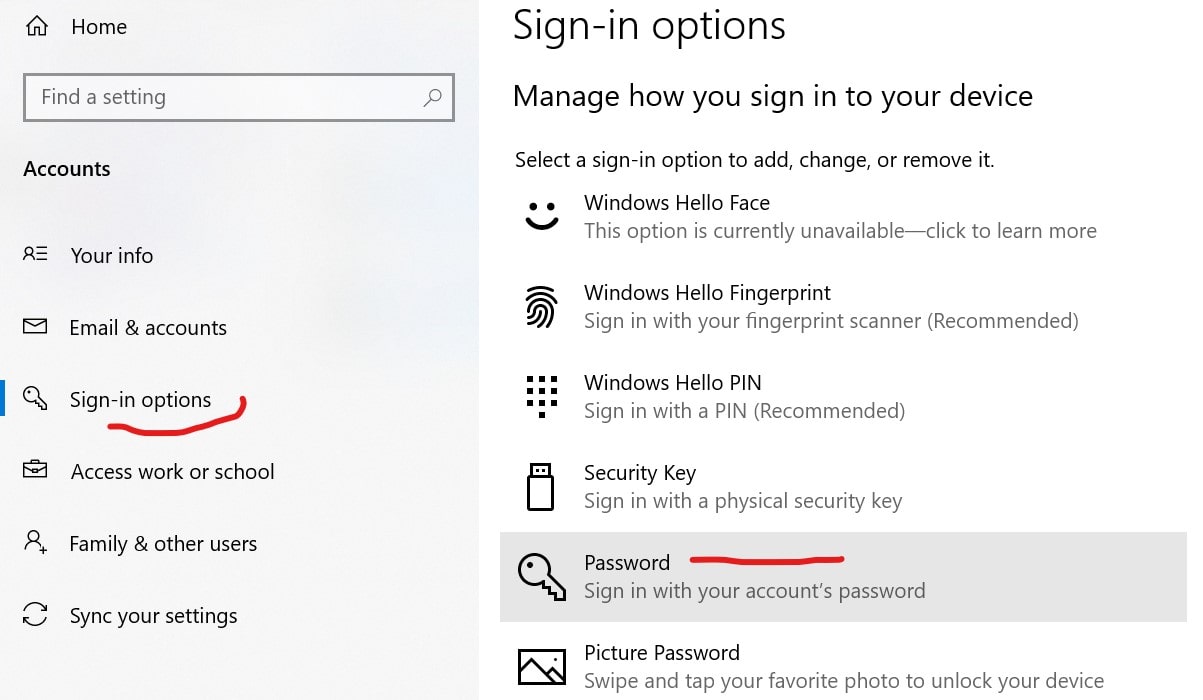This screenshot has height=700, width=1203.
Task: Click the Family & other users icon
Action: [35, 543]
